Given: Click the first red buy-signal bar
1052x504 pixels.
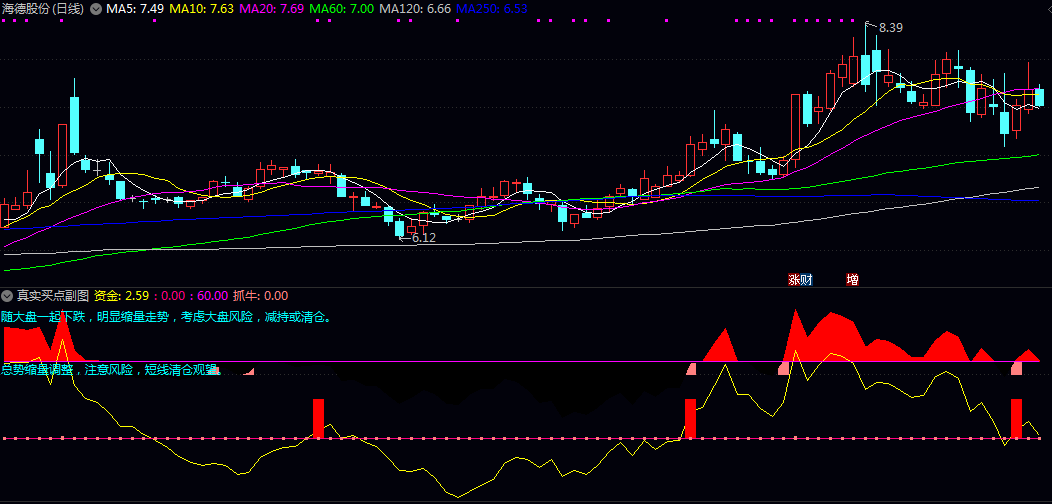Looking at the screenshot, I should pyautogui.click(x=319, y=419).
